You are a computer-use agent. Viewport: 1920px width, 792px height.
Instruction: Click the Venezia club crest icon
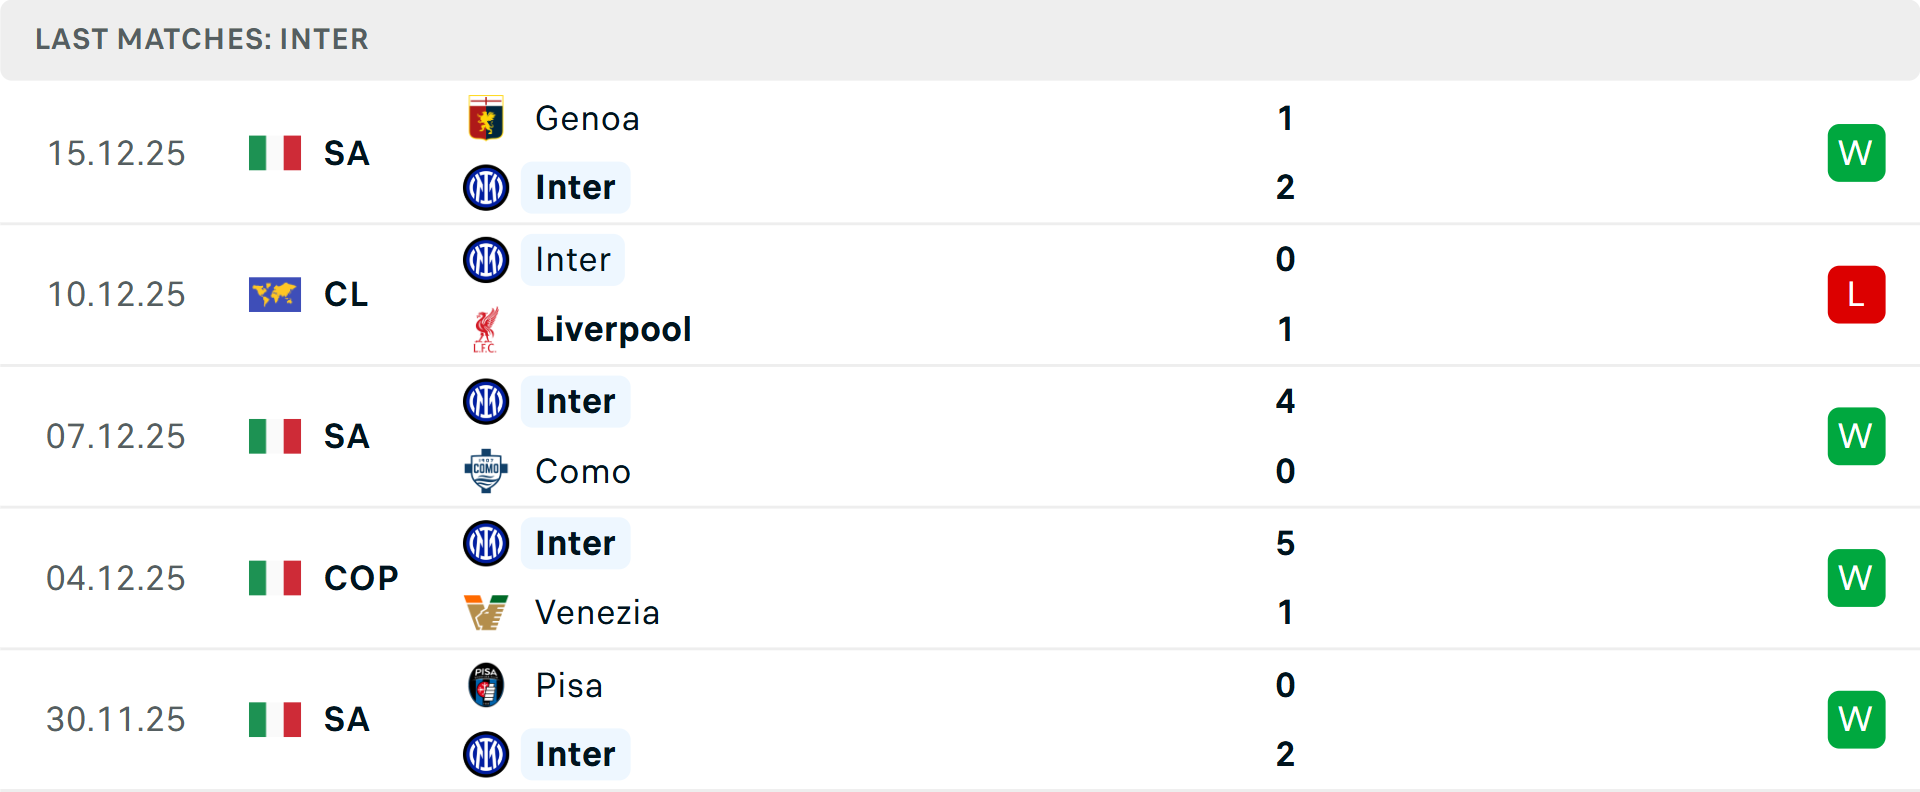click(x=486, y=612)
